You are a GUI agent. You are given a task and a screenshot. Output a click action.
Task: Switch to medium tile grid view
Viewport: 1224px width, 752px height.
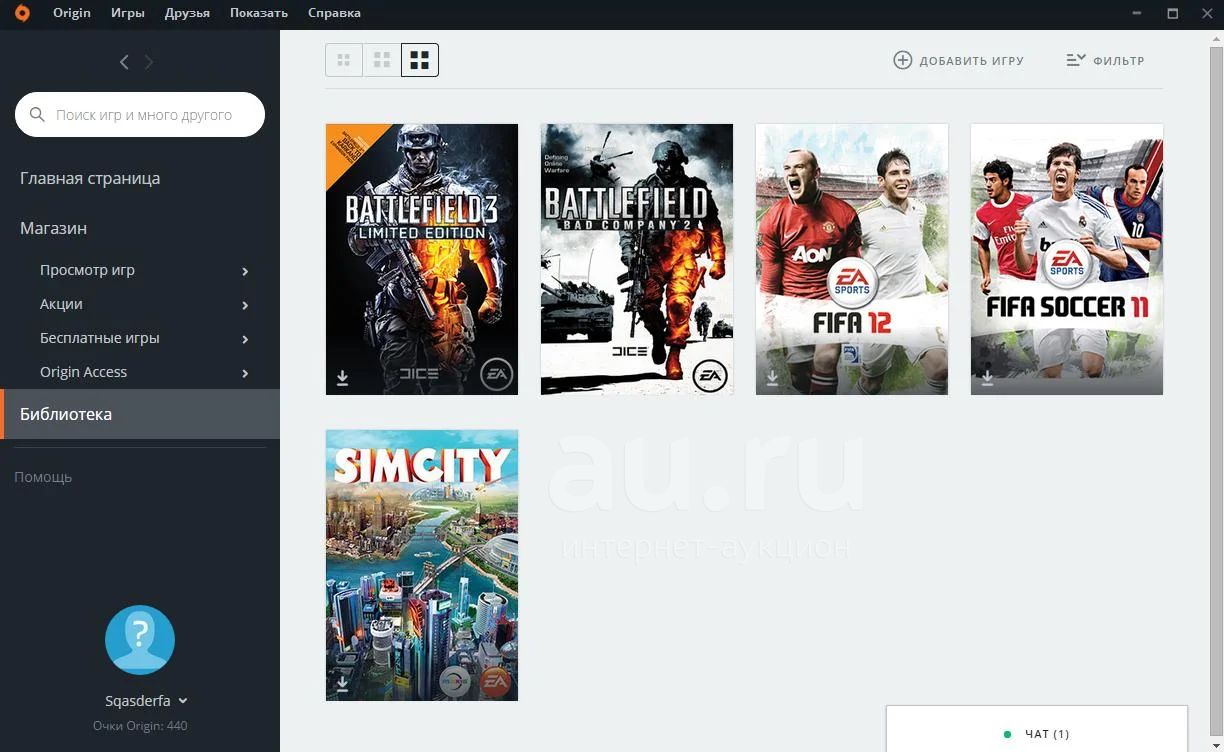point(382,60)
